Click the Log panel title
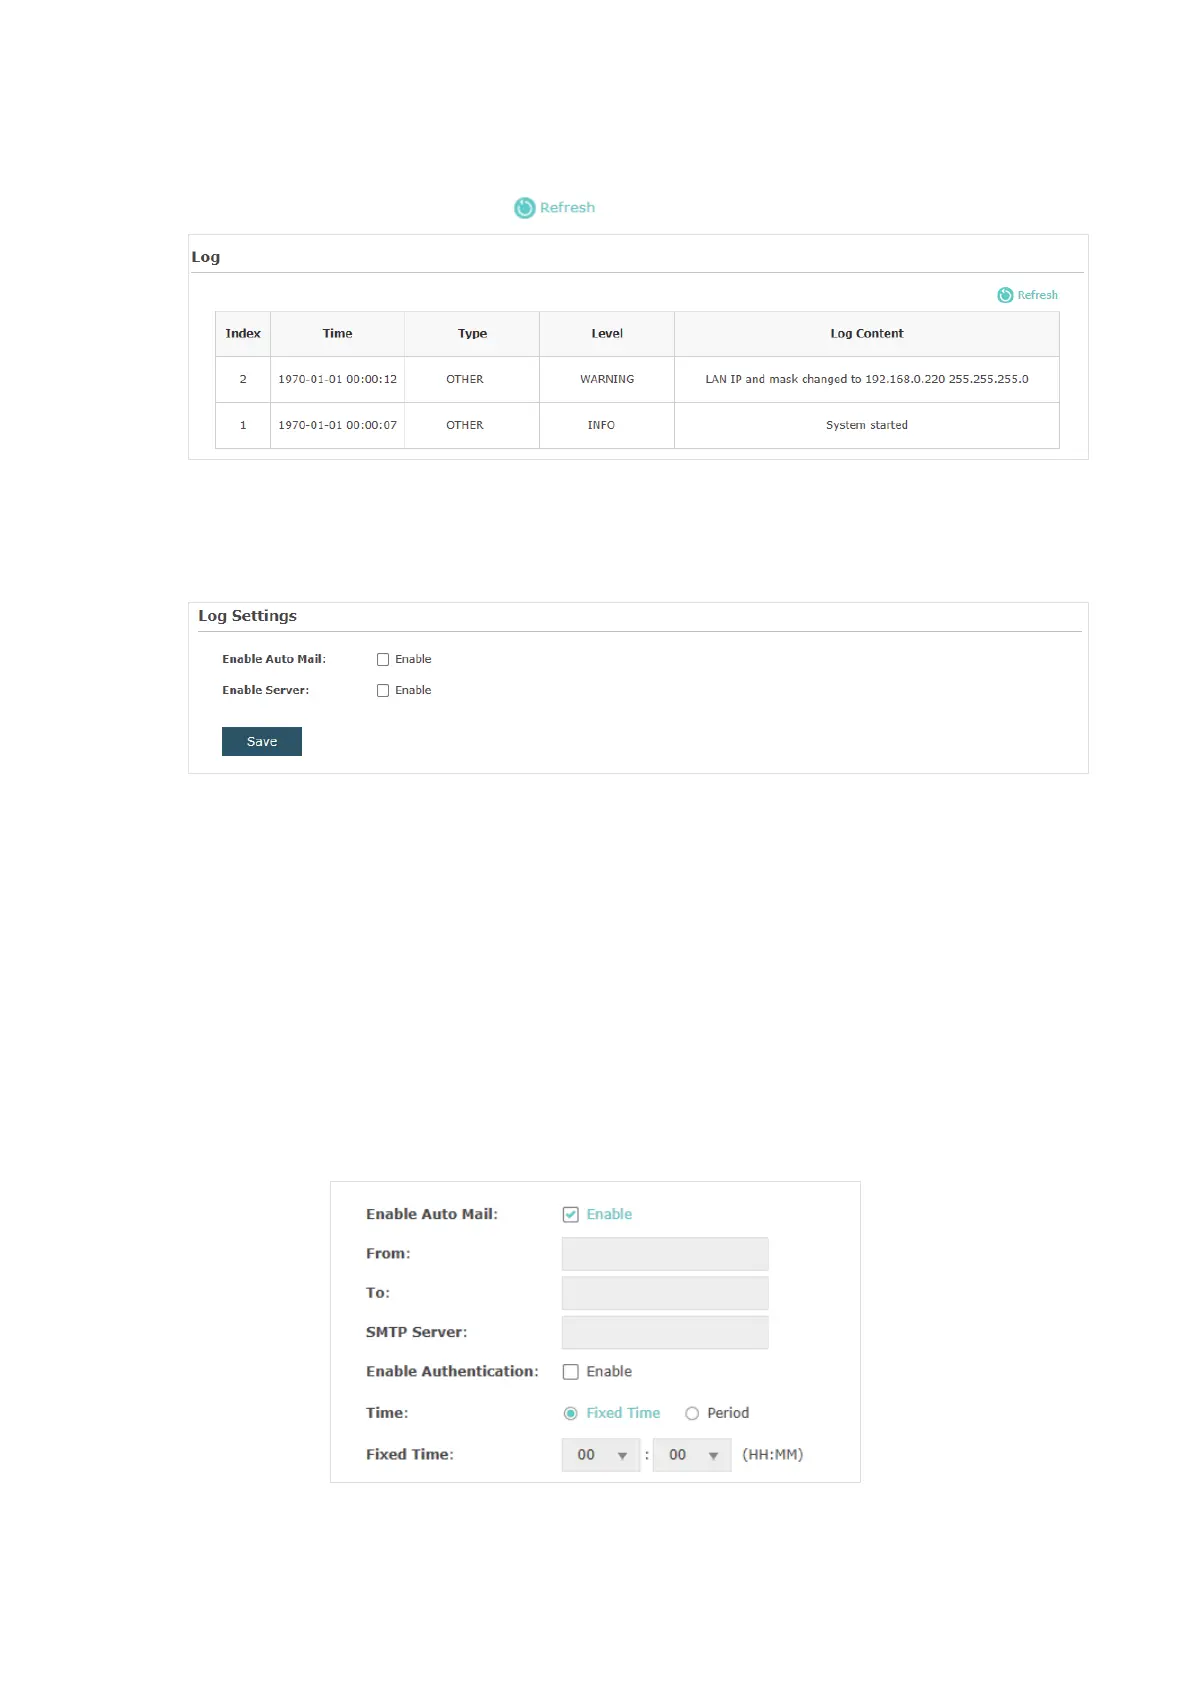 coord(206,257)
